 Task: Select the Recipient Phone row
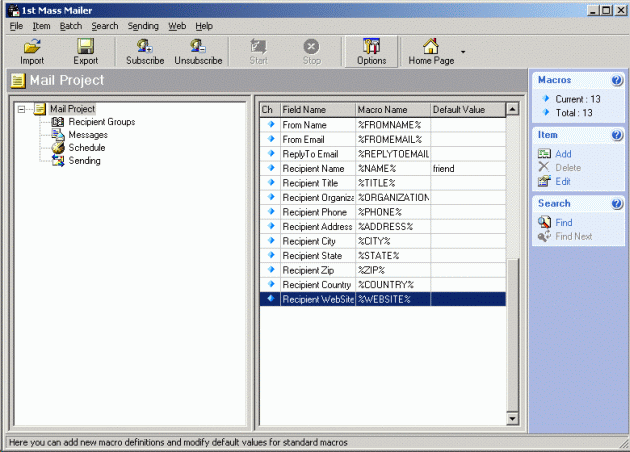tap(382, 212)
